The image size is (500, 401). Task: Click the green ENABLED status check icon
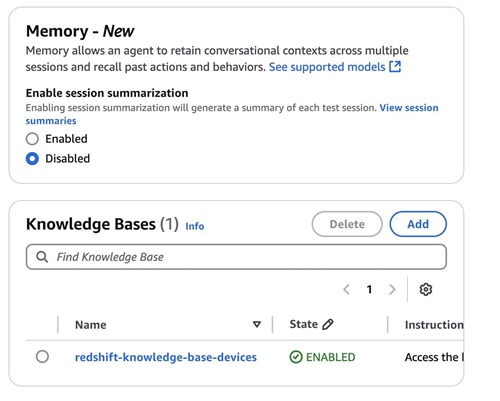[296, 357]
